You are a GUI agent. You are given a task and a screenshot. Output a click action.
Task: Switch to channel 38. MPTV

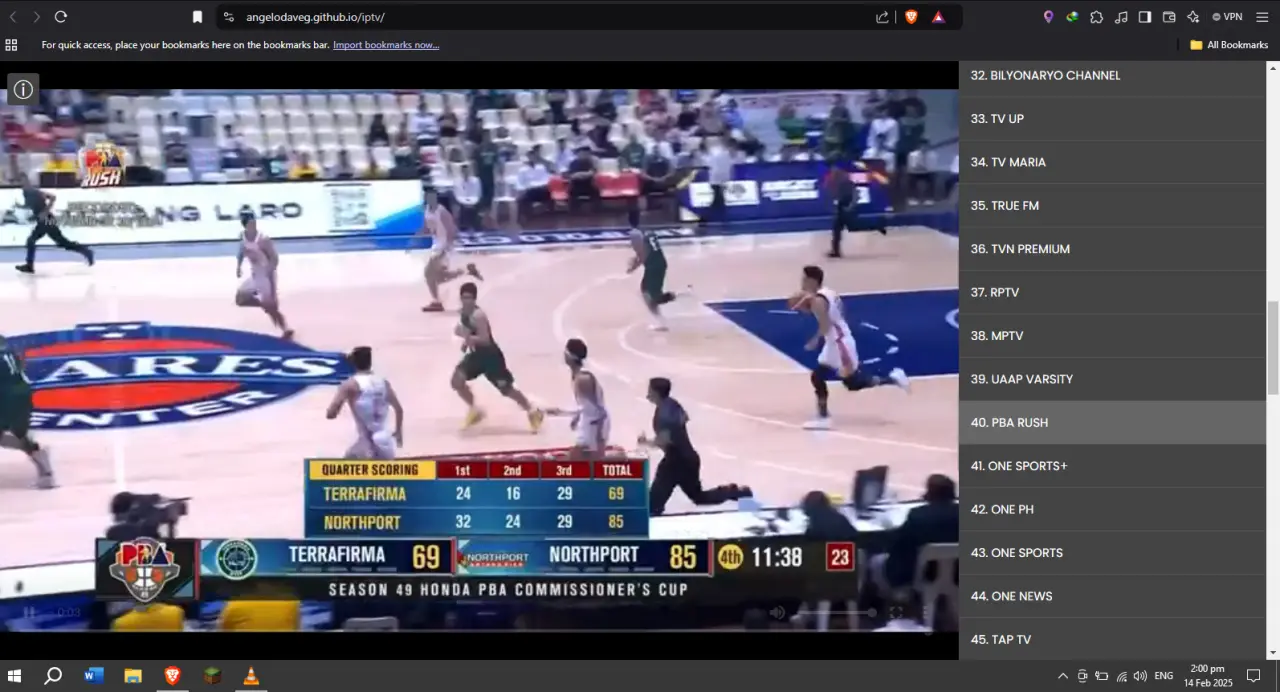[x=1112, y=336]
